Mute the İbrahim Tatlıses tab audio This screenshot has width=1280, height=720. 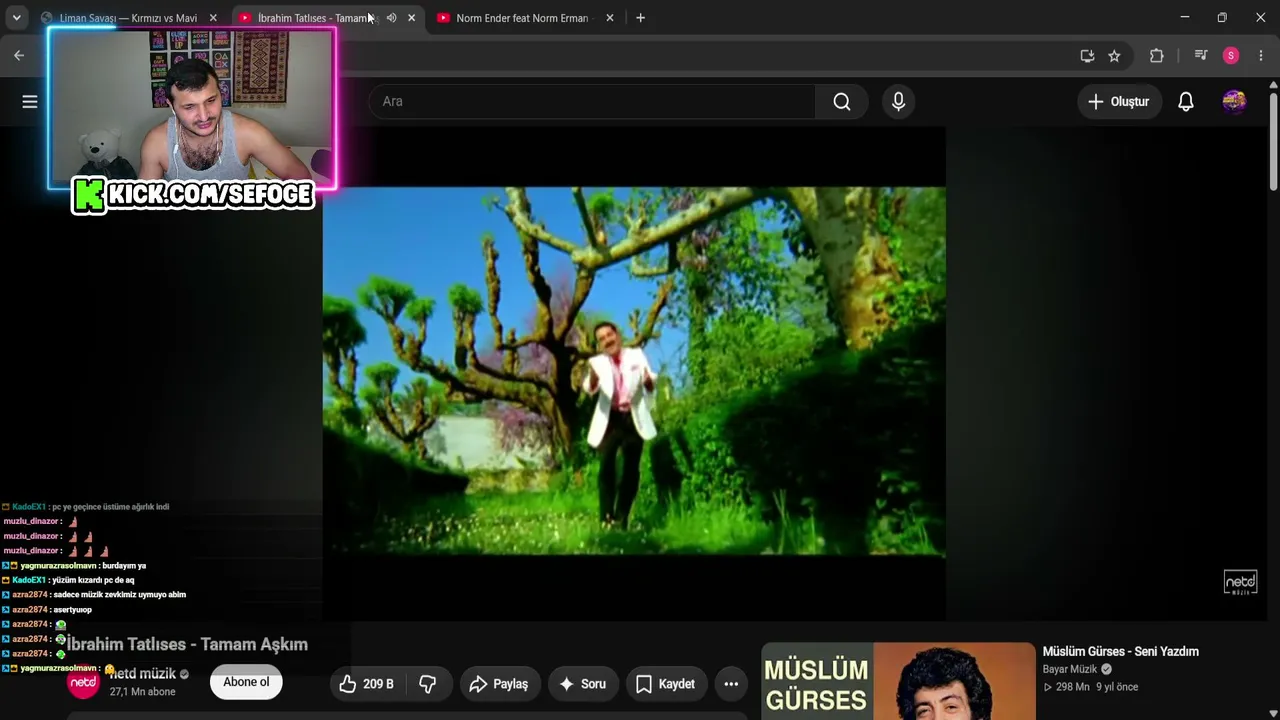pos(391,18)
